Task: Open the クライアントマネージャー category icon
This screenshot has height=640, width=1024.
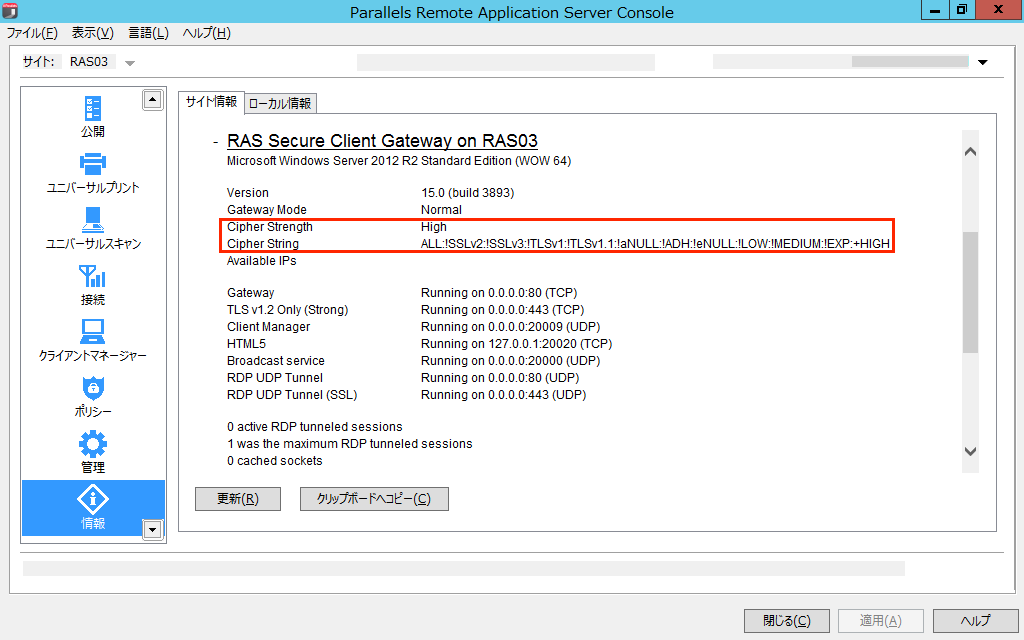Action: (x=93, y=331)
